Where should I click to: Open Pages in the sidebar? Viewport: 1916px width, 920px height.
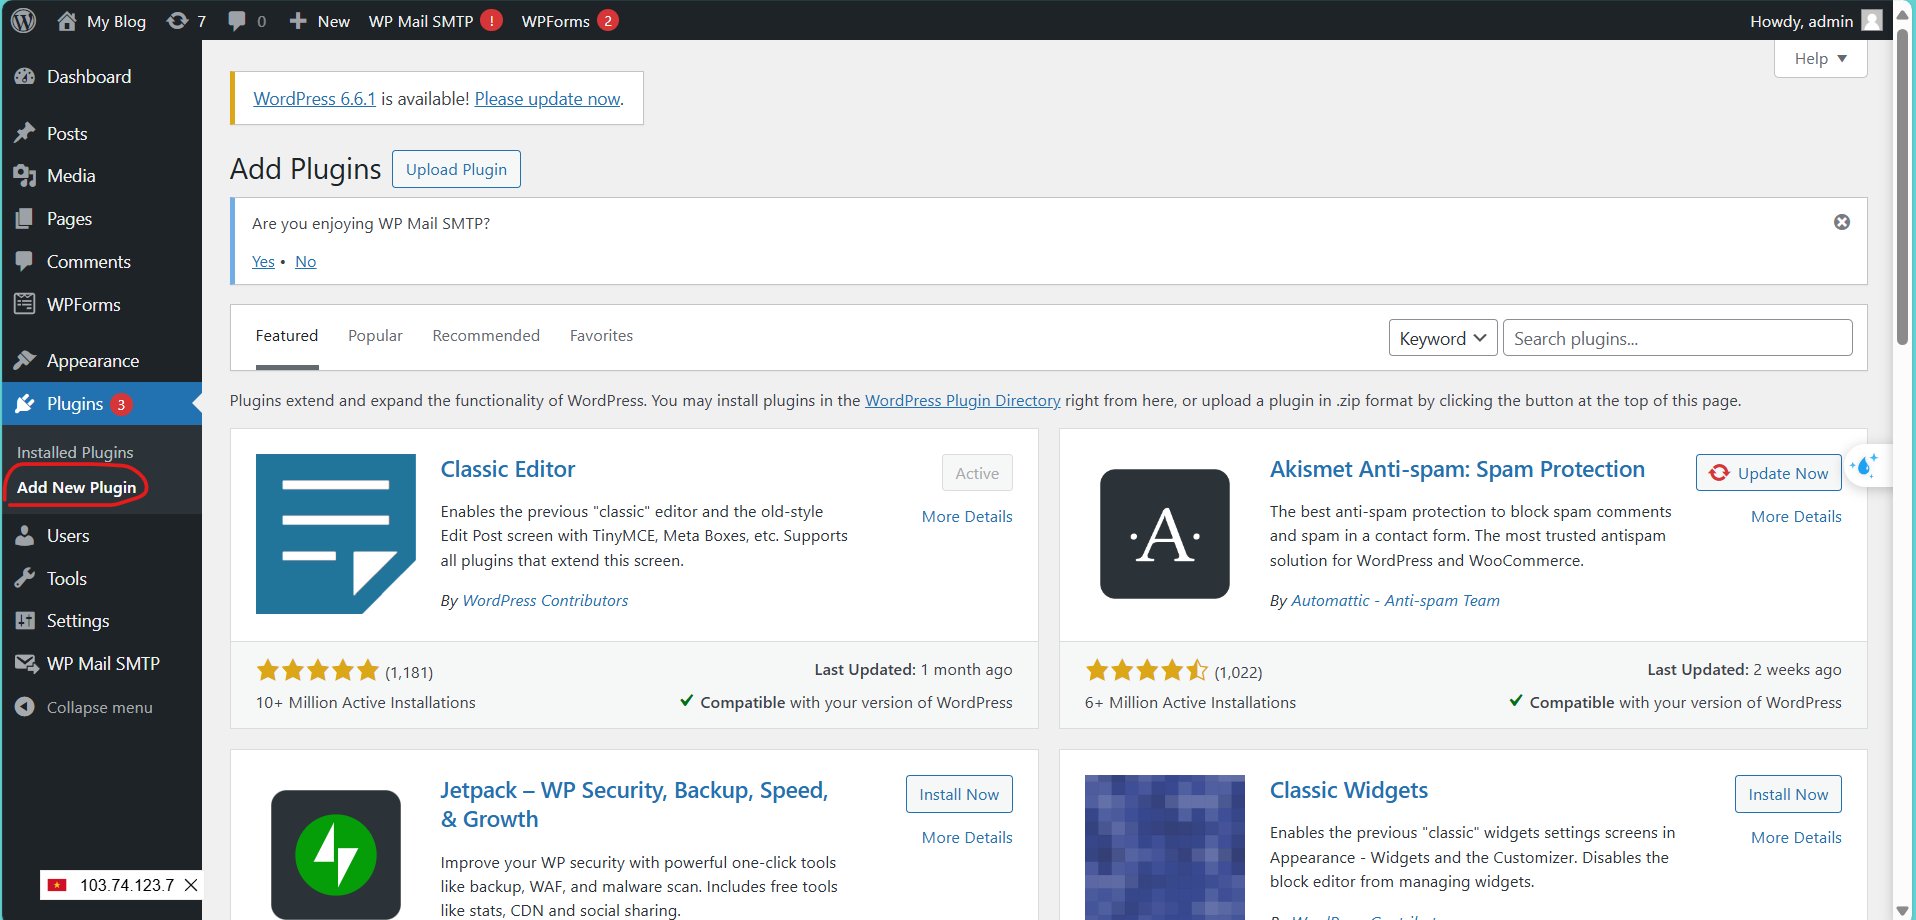click(x=101, y=219)
